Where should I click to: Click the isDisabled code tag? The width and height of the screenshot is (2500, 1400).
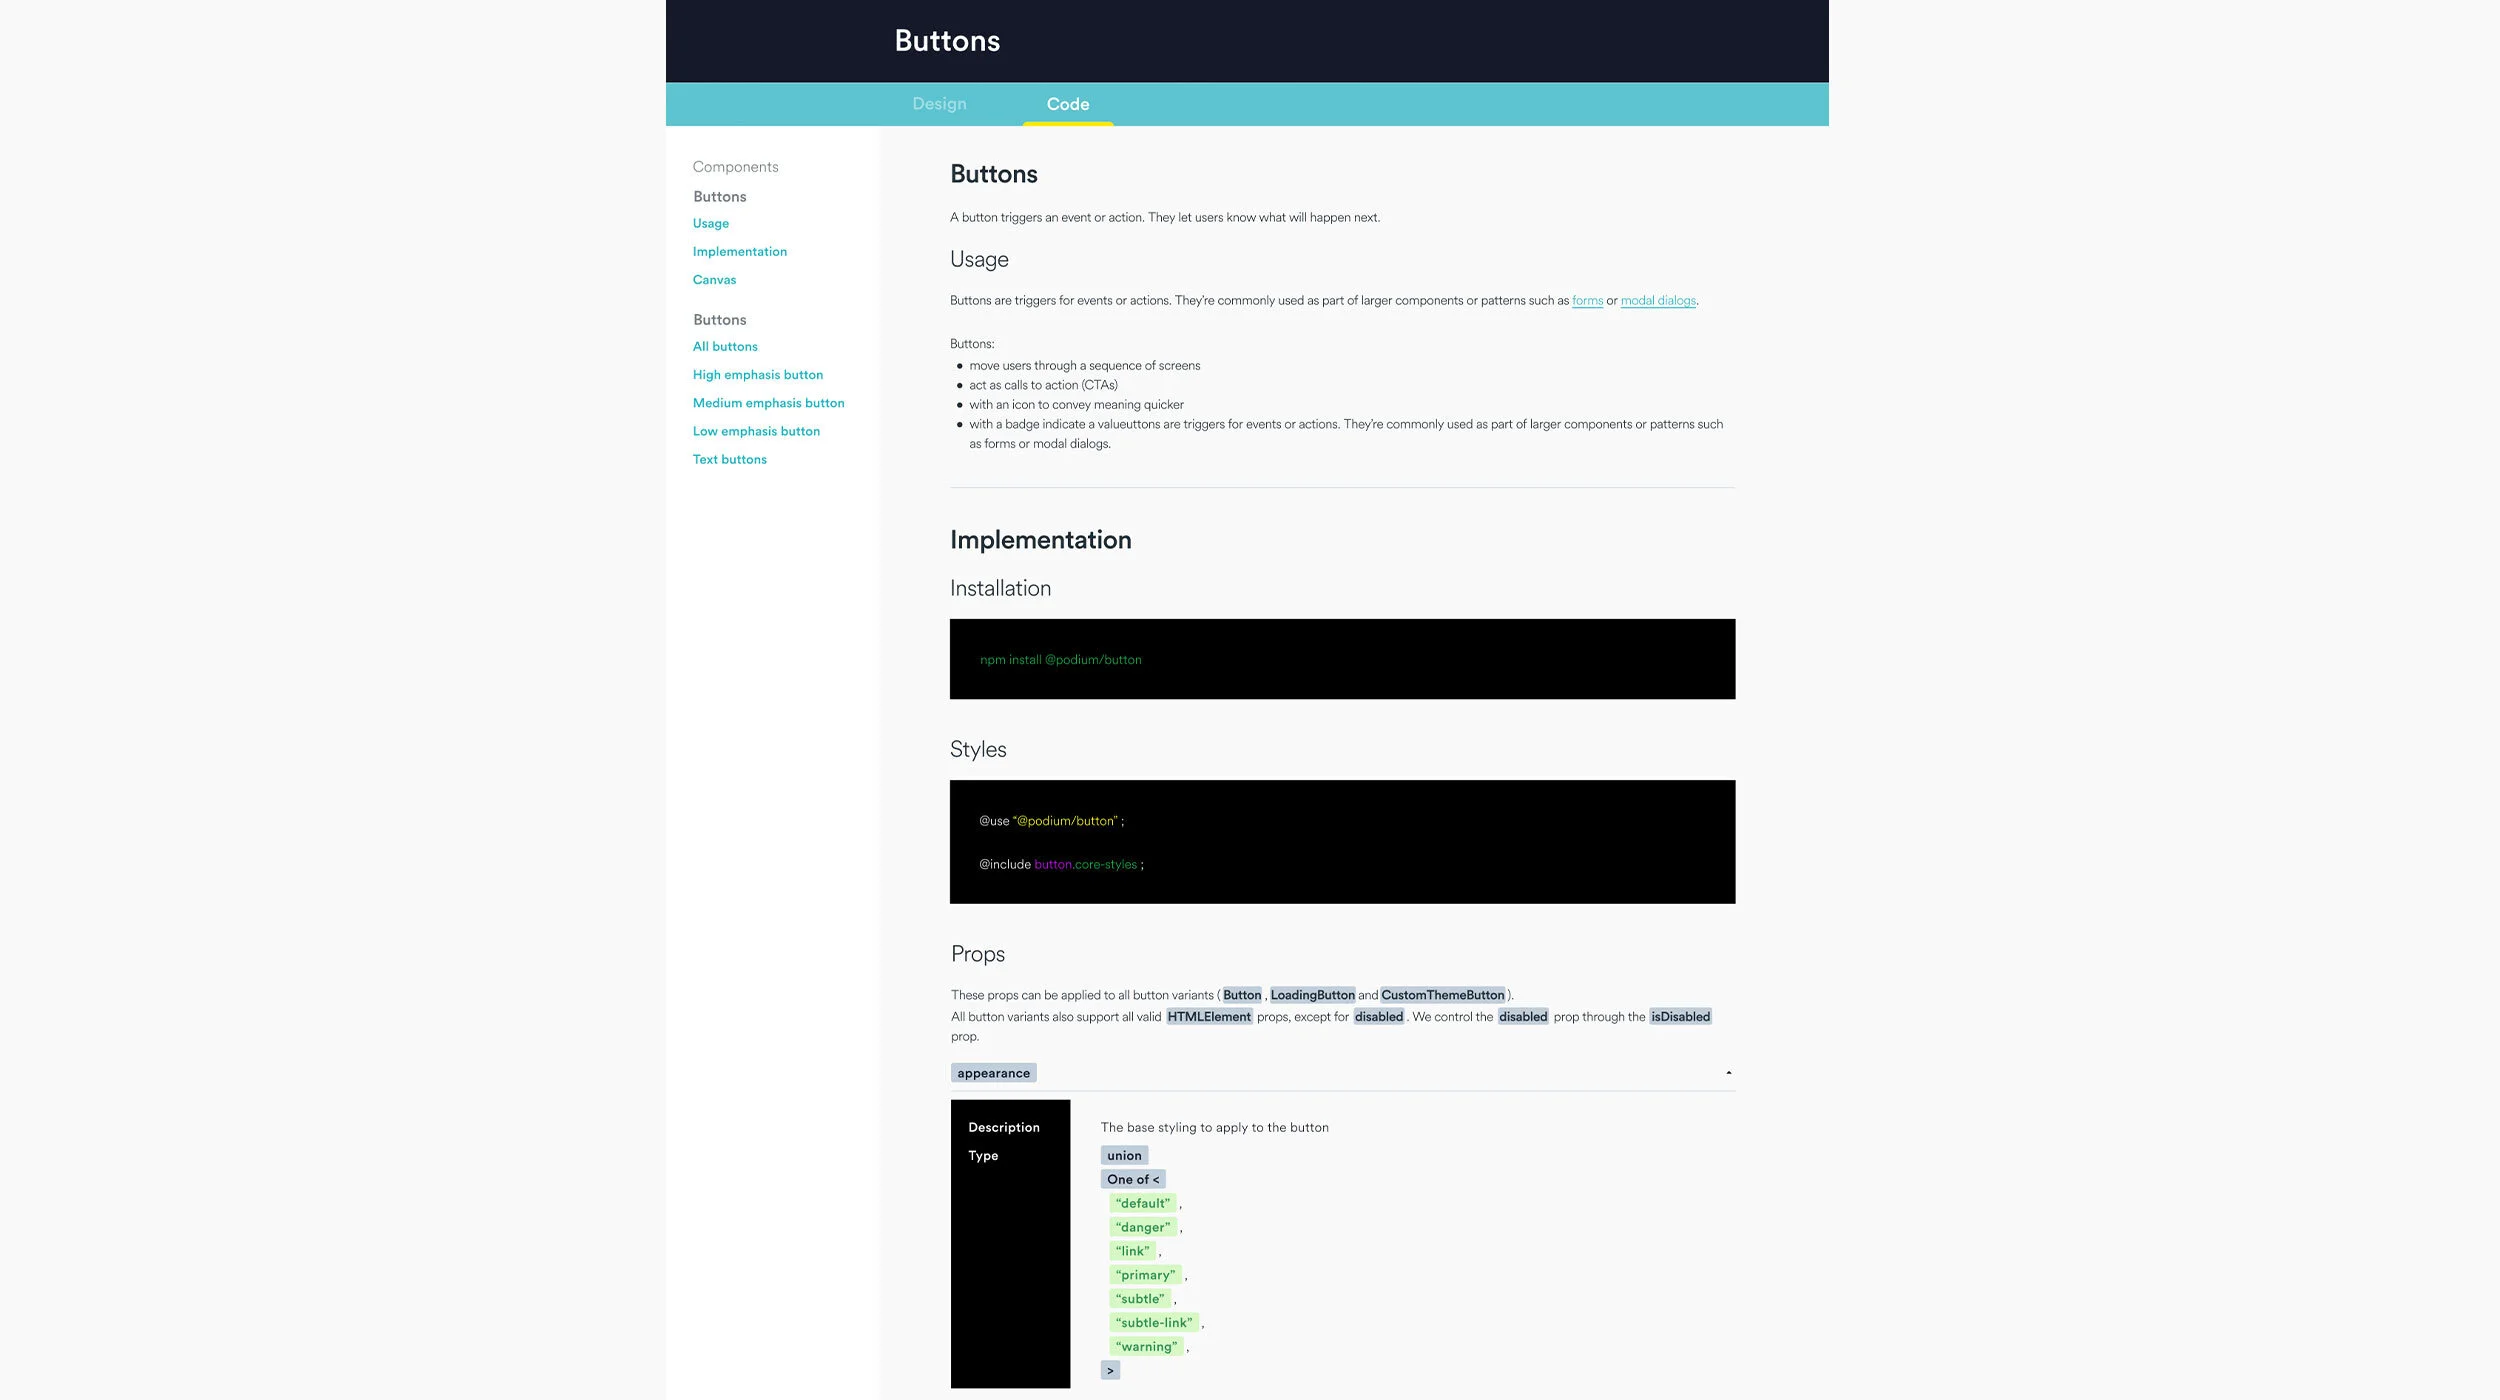(1679, 1017)
